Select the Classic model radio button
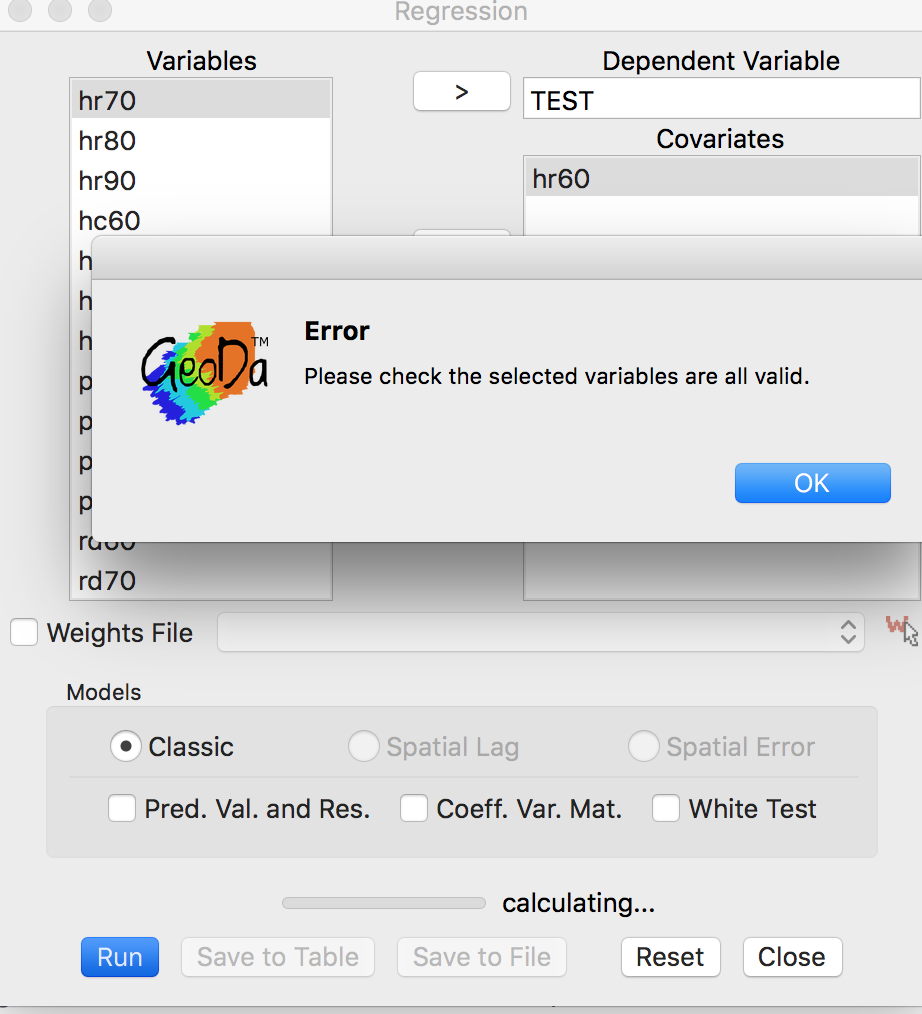 tap(125, 746)
